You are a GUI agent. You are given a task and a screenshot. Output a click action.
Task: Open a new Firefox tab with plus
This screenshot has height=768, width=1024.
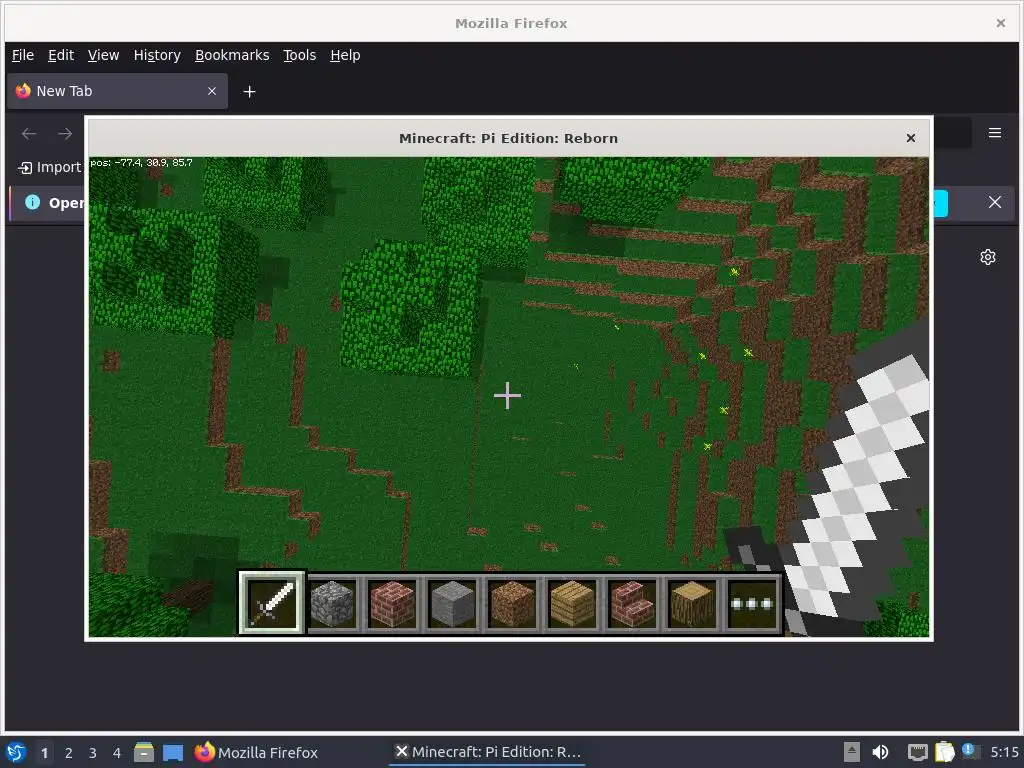[x=249, y=91]
